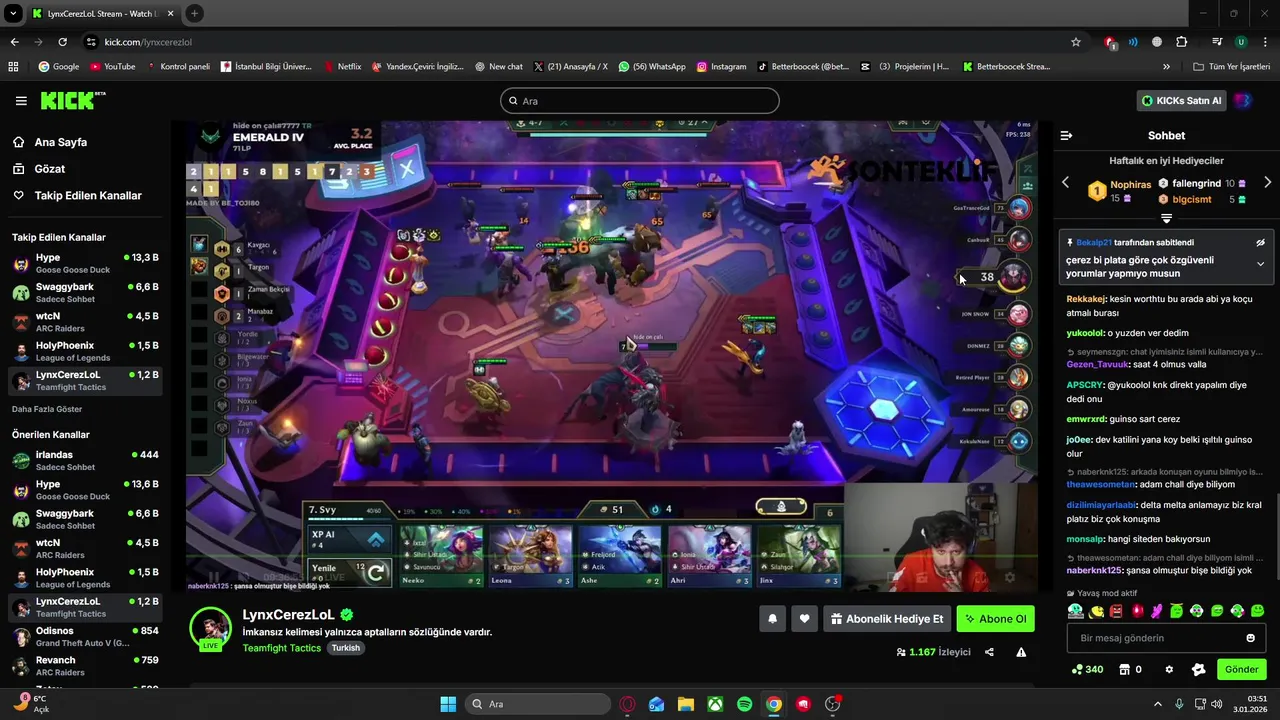
Task: Open Revanch recommended channel
Action: 85,666
